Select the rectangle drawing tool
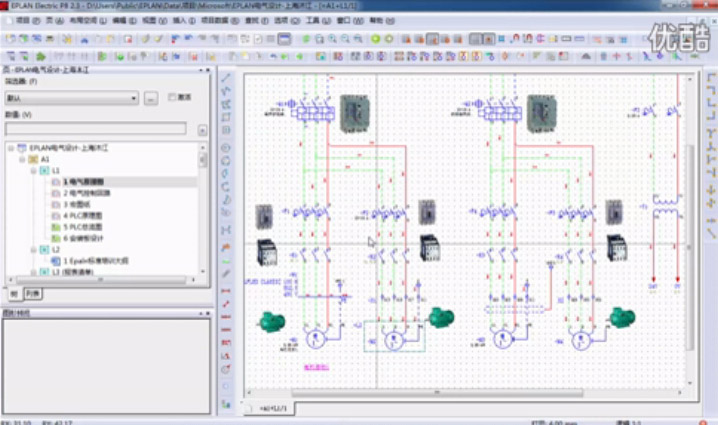This screenshot has width=718, height=425. coord(226,117)
